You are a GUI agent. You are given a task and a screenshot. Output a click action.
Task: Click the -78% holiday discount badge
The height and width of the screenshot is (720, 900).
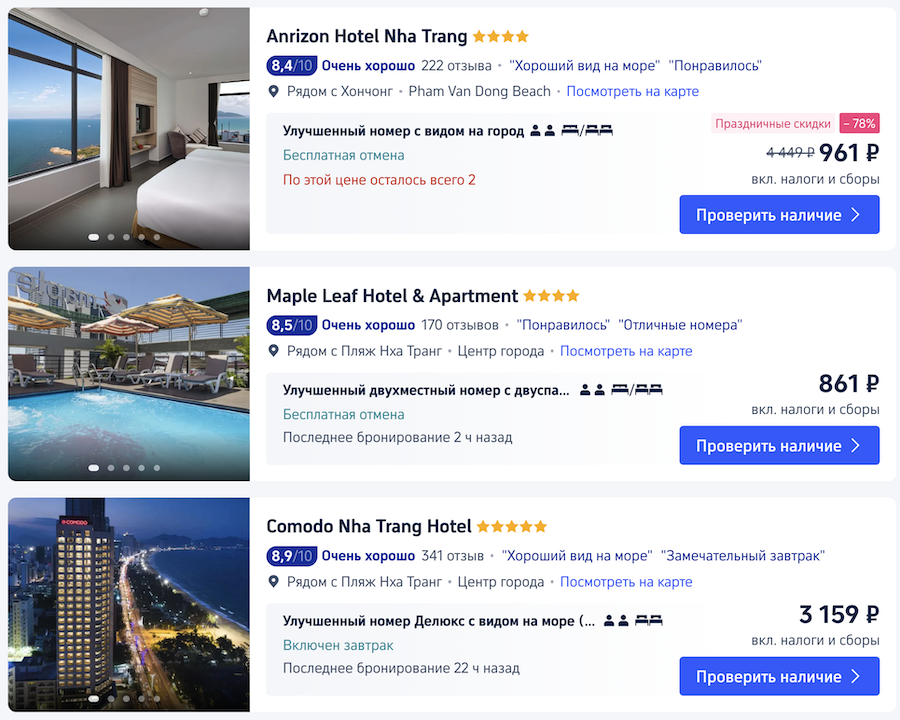pyautogui.click(x=859, y=123)
